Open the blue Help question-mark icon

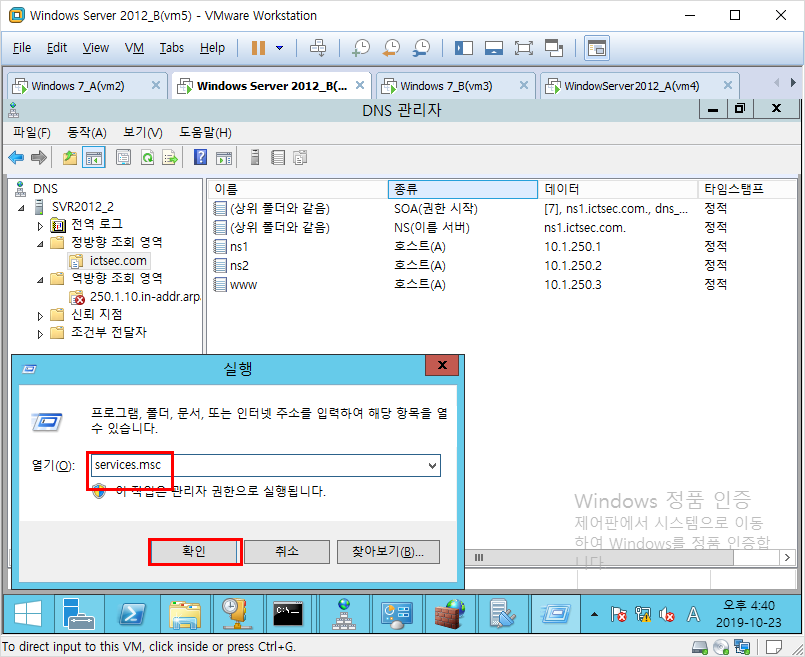(x=200, y=157)
